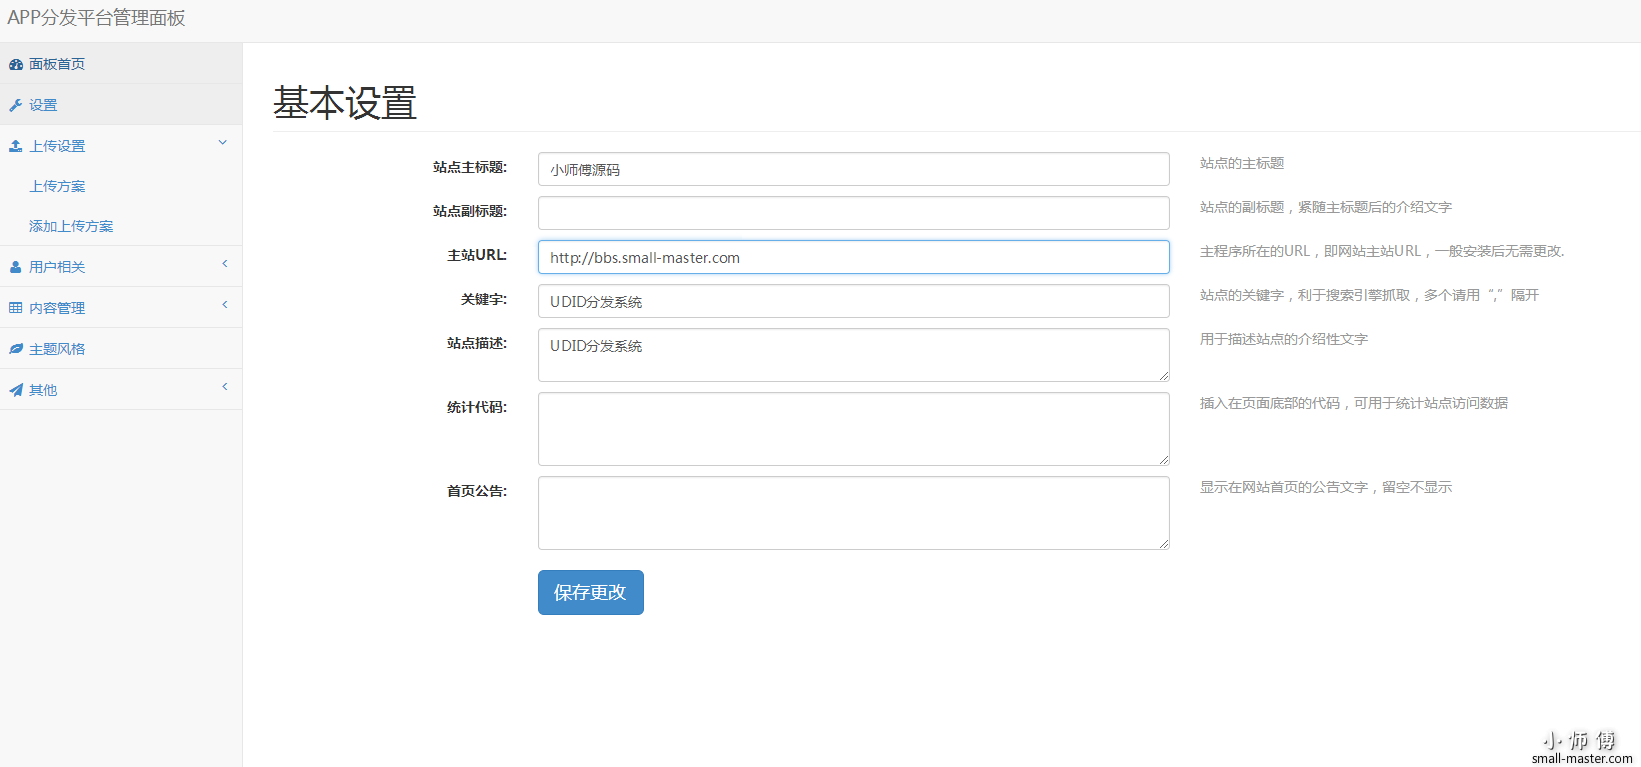This screenshot has height=767, width=1641.
Task: Click the wrench icon next to 设置
Action: click(16, 105)
